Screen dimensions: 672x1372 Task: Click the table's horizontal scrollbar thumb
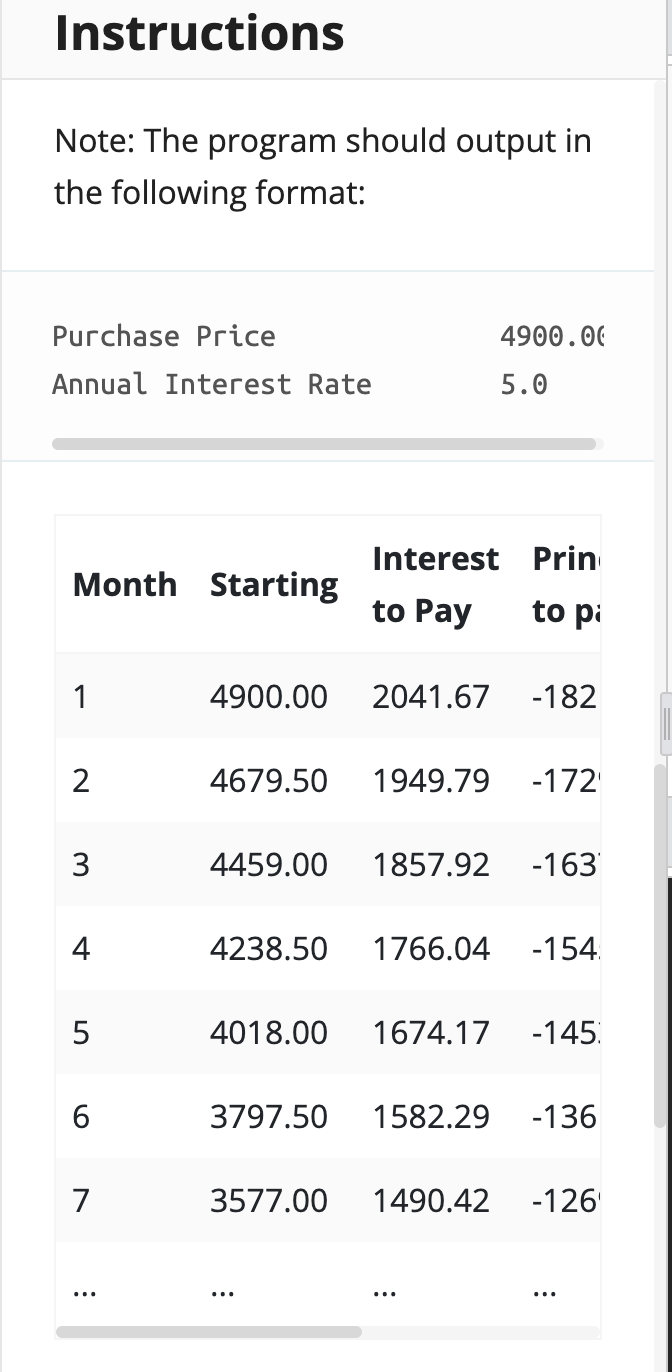[208, 1332]
